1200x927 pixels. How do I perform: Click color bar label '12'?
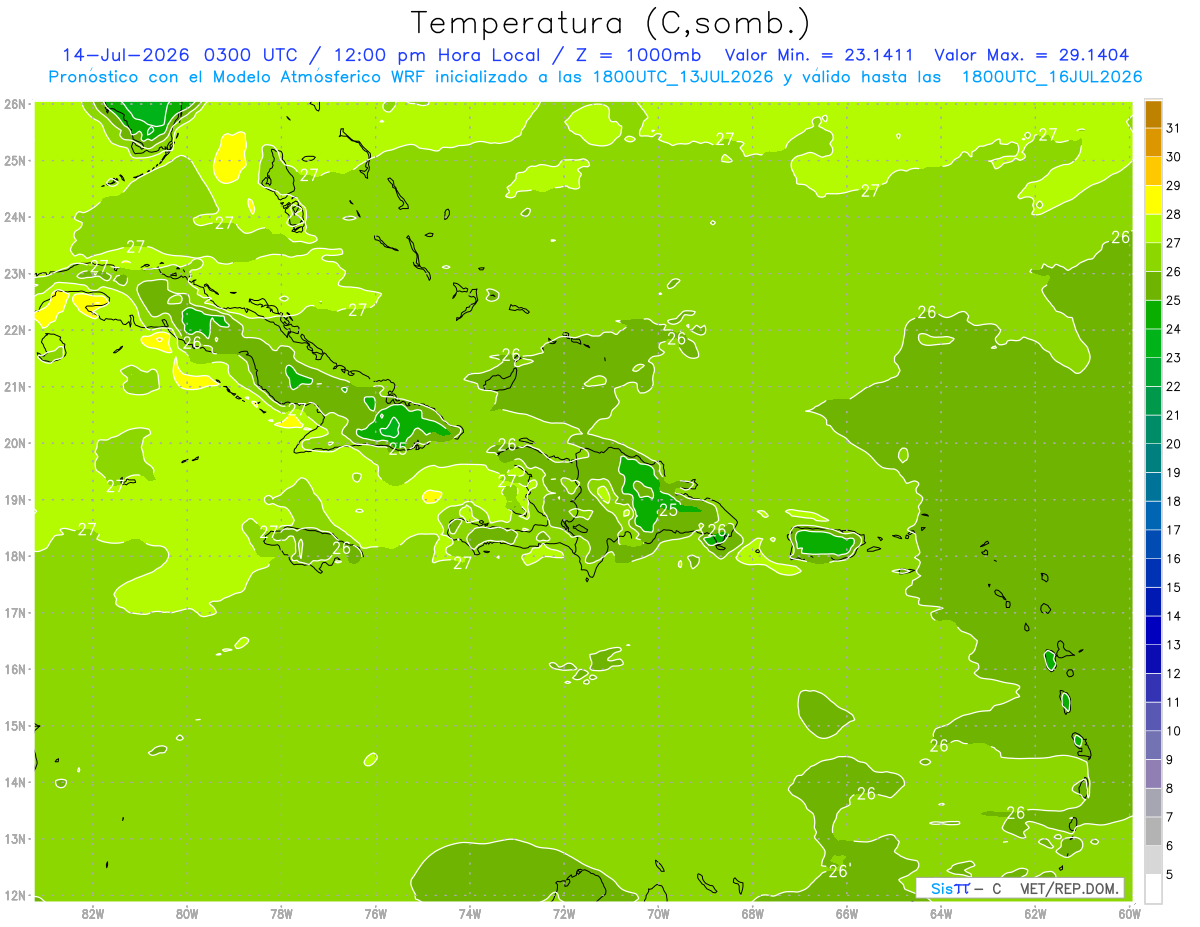1173,673
